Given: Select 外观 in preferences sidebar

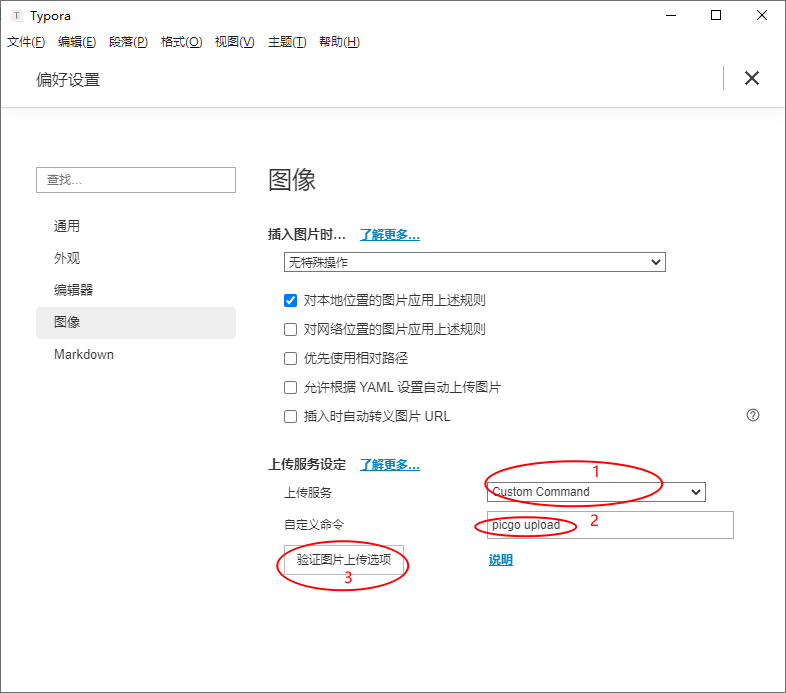Looking at the screenshot, I should click(x=136, y=258).
